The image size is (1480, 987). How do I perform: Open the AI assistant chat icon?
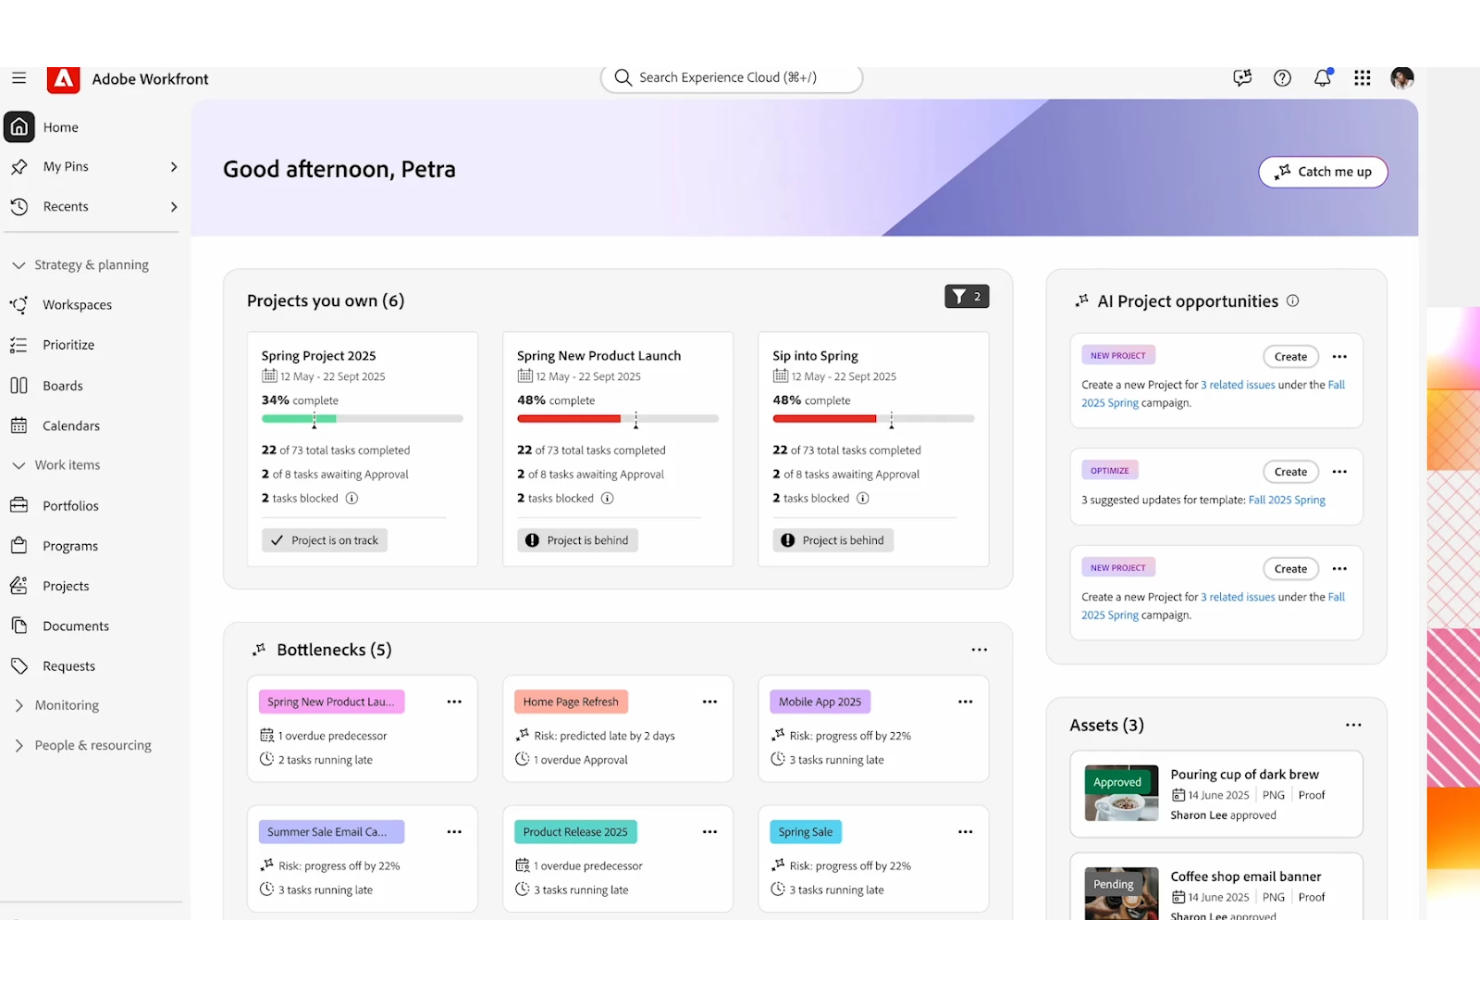pyautogui.click(x=1242, y=78)
